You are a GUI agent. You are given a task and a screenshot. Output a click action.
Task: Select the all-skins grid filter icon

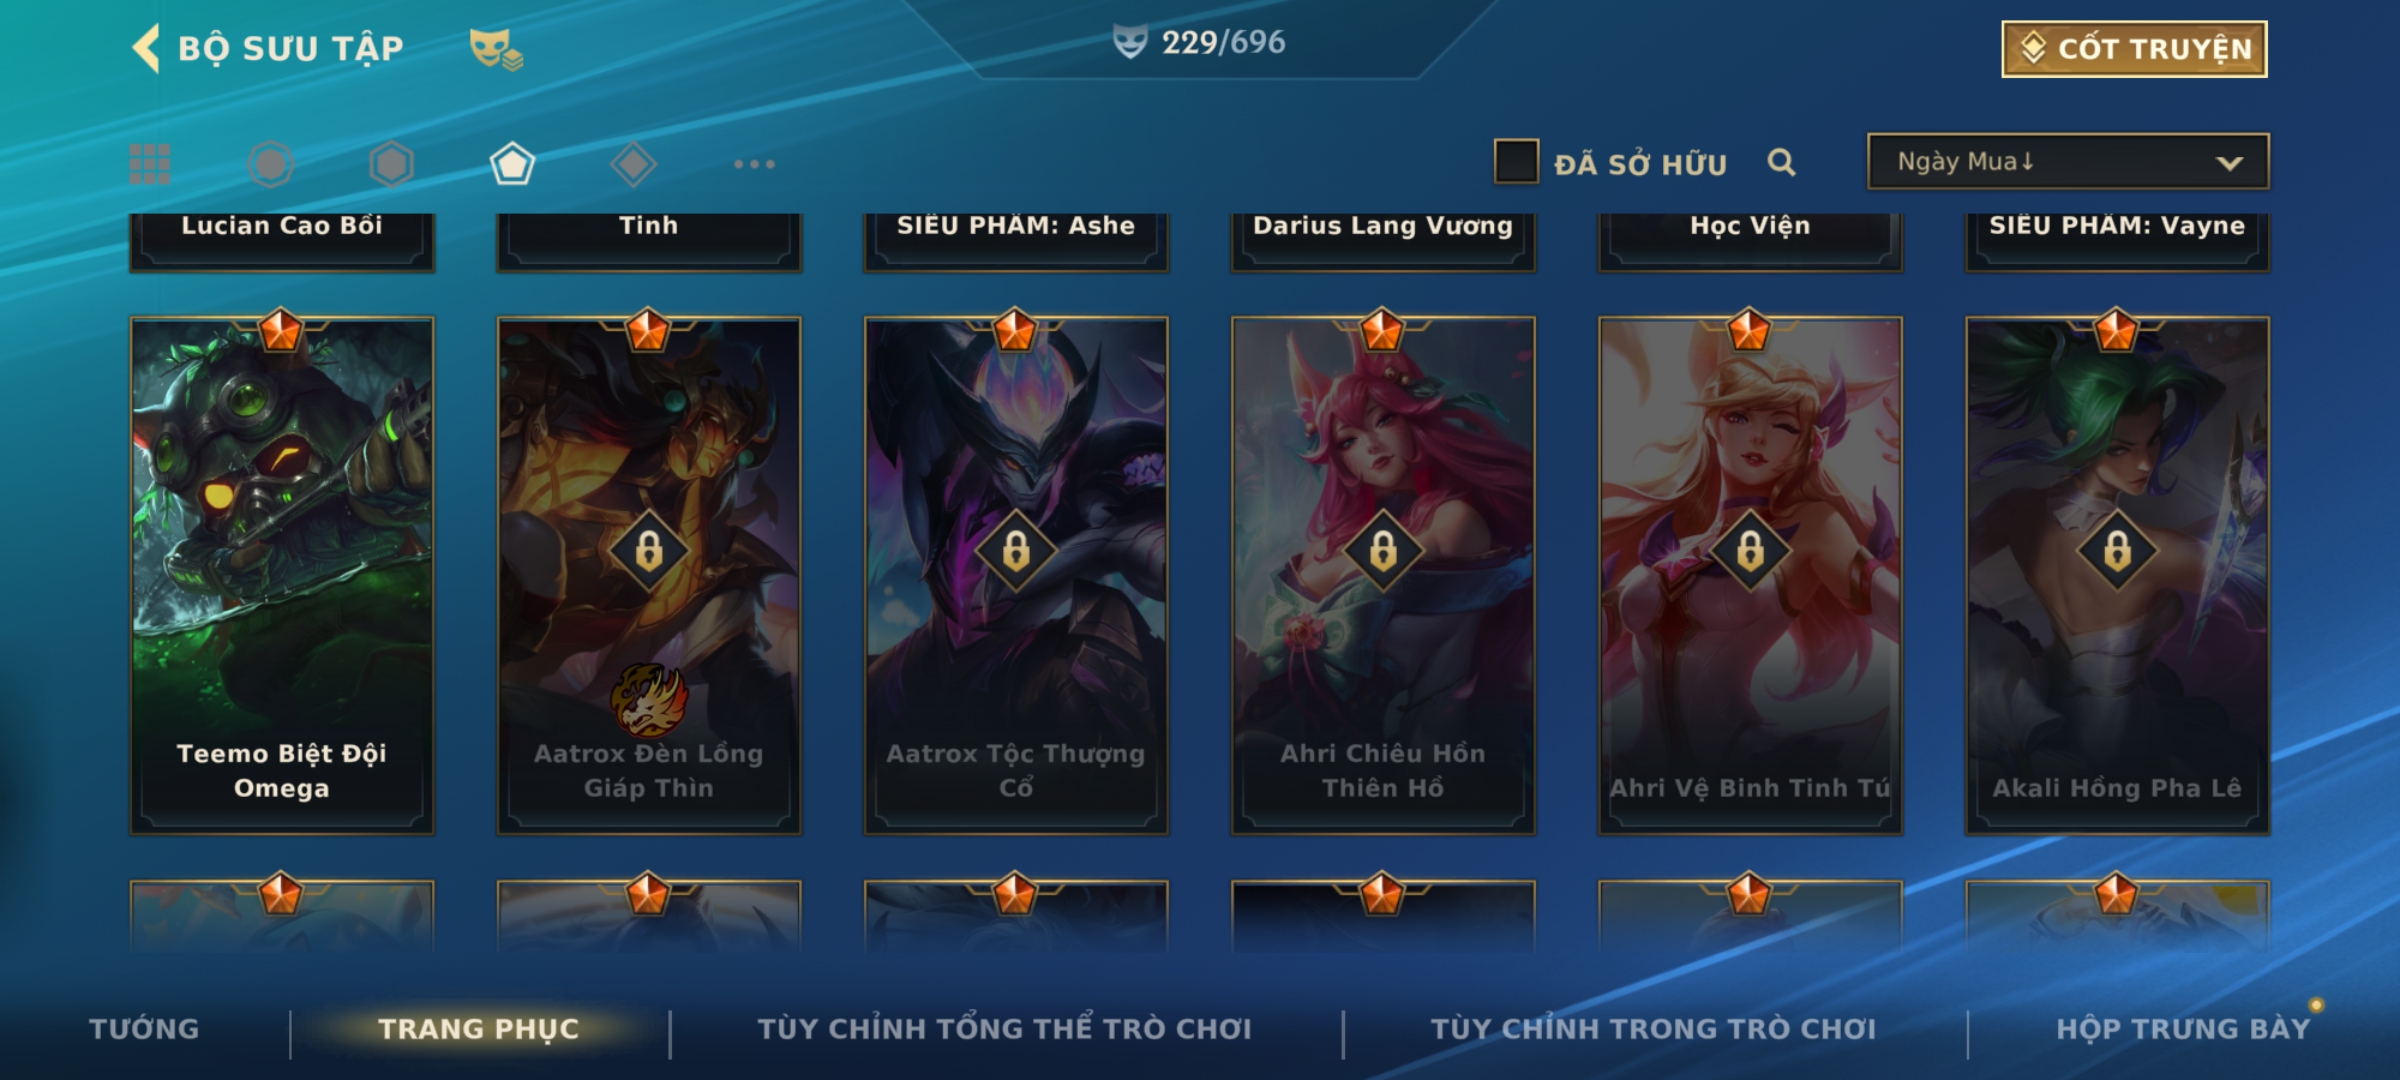click(x=150, y=164)
